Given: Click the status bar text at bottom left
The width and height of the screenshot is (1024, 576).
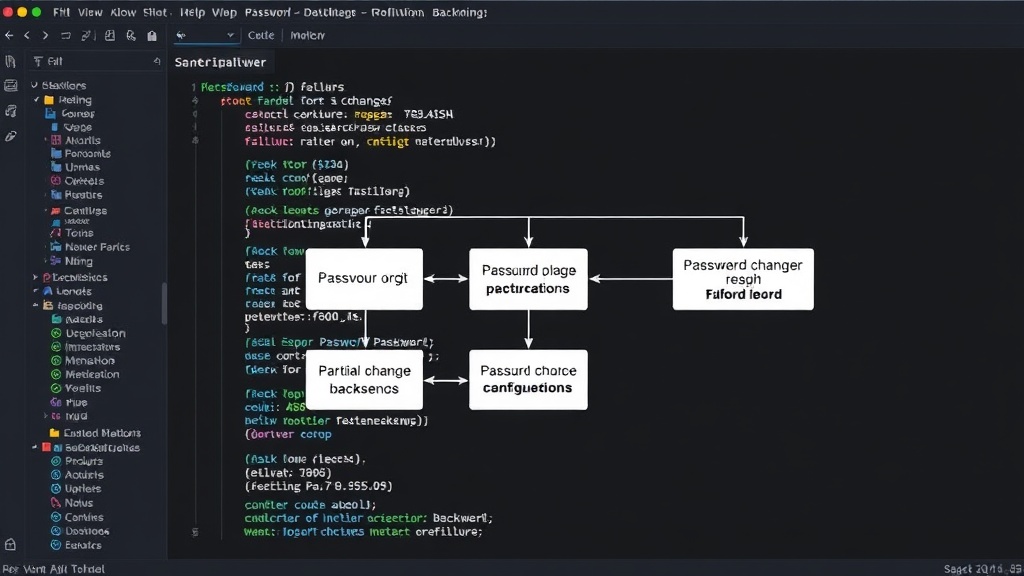Looking at the screenshot, I should click(x=54, y=569).
